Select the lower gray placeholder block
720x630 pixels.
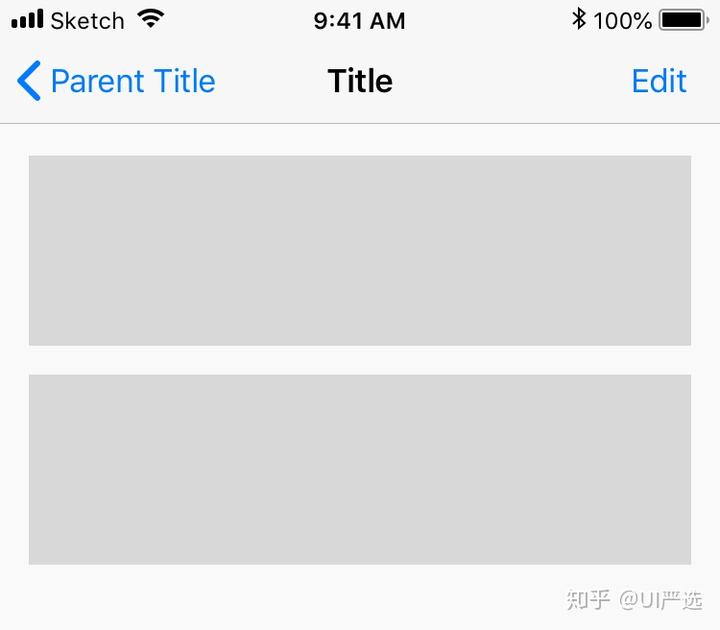pos(360,469)
